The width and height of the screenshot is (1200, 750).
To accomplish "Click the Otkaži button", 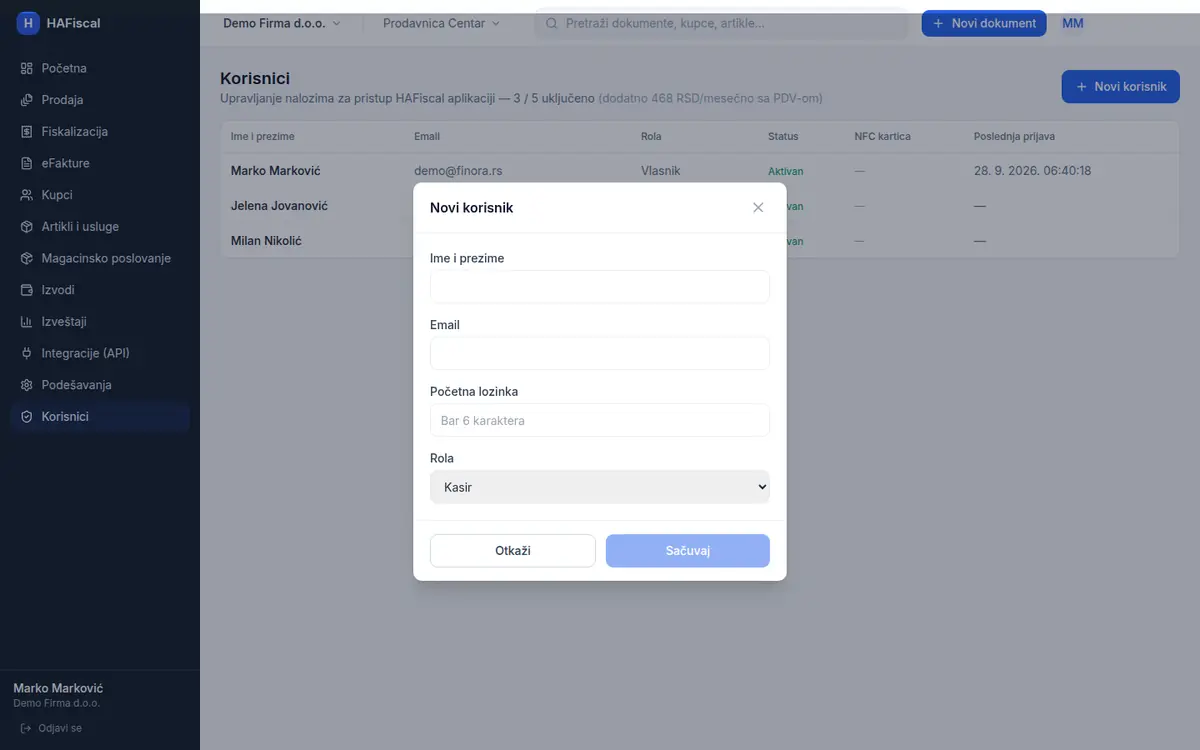I will (513, 551).
